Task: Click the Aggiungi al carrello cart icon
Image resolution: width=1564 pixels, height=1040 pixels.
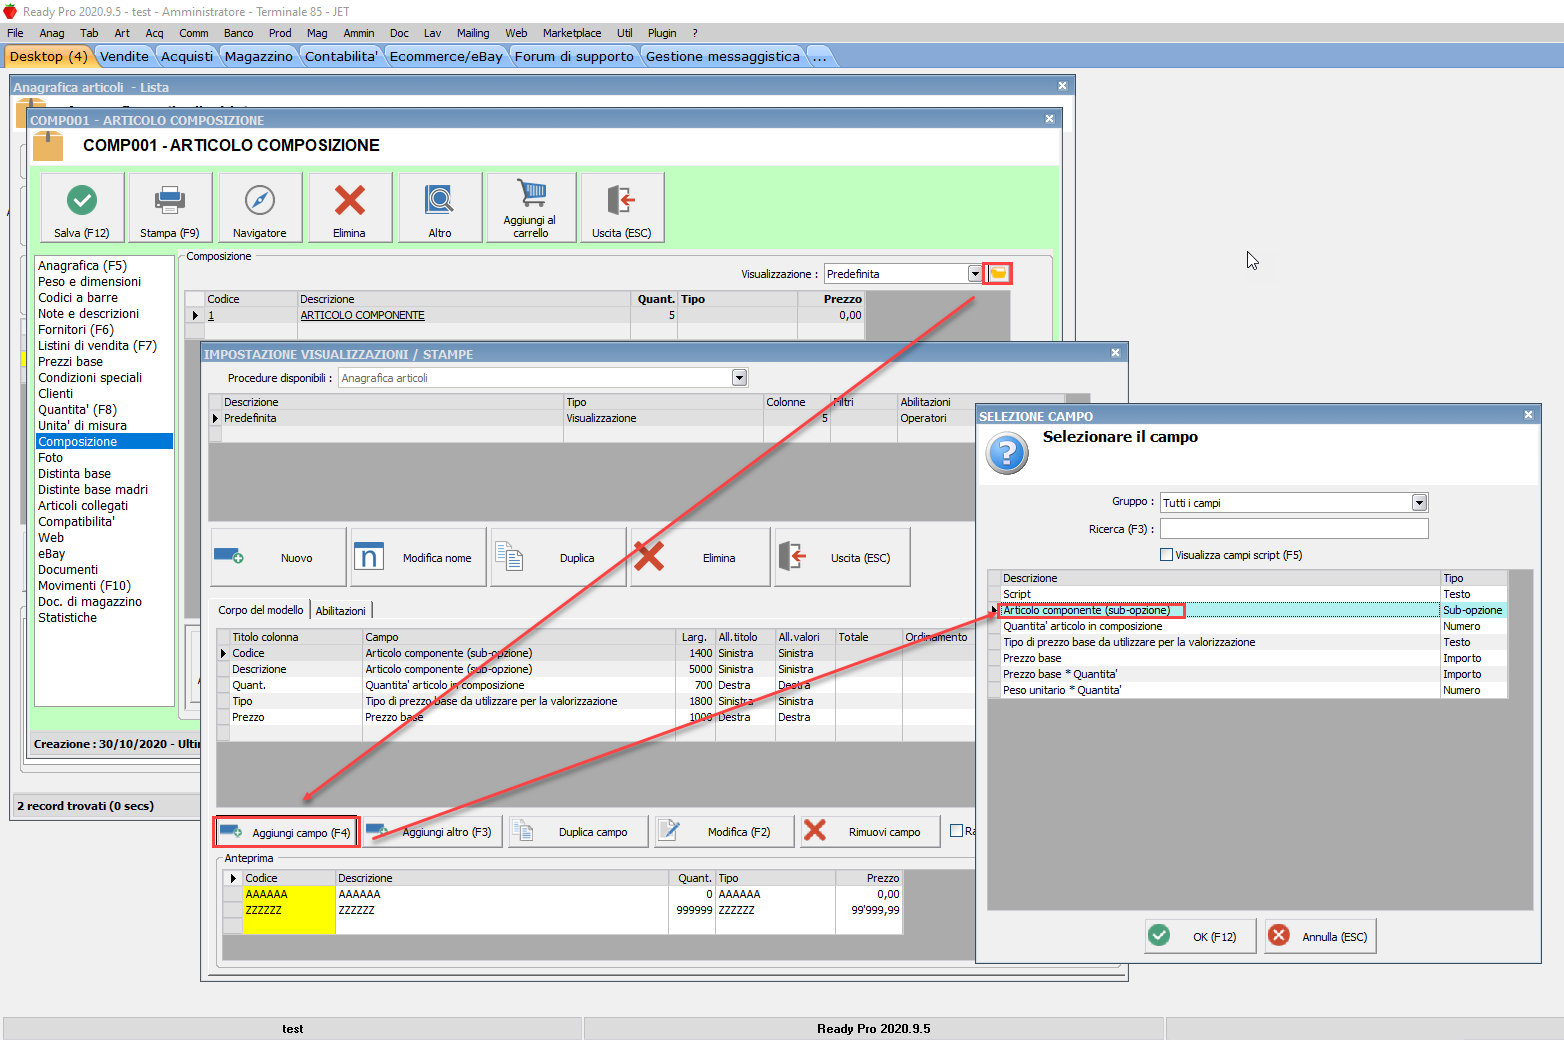Action: [531, 194]
